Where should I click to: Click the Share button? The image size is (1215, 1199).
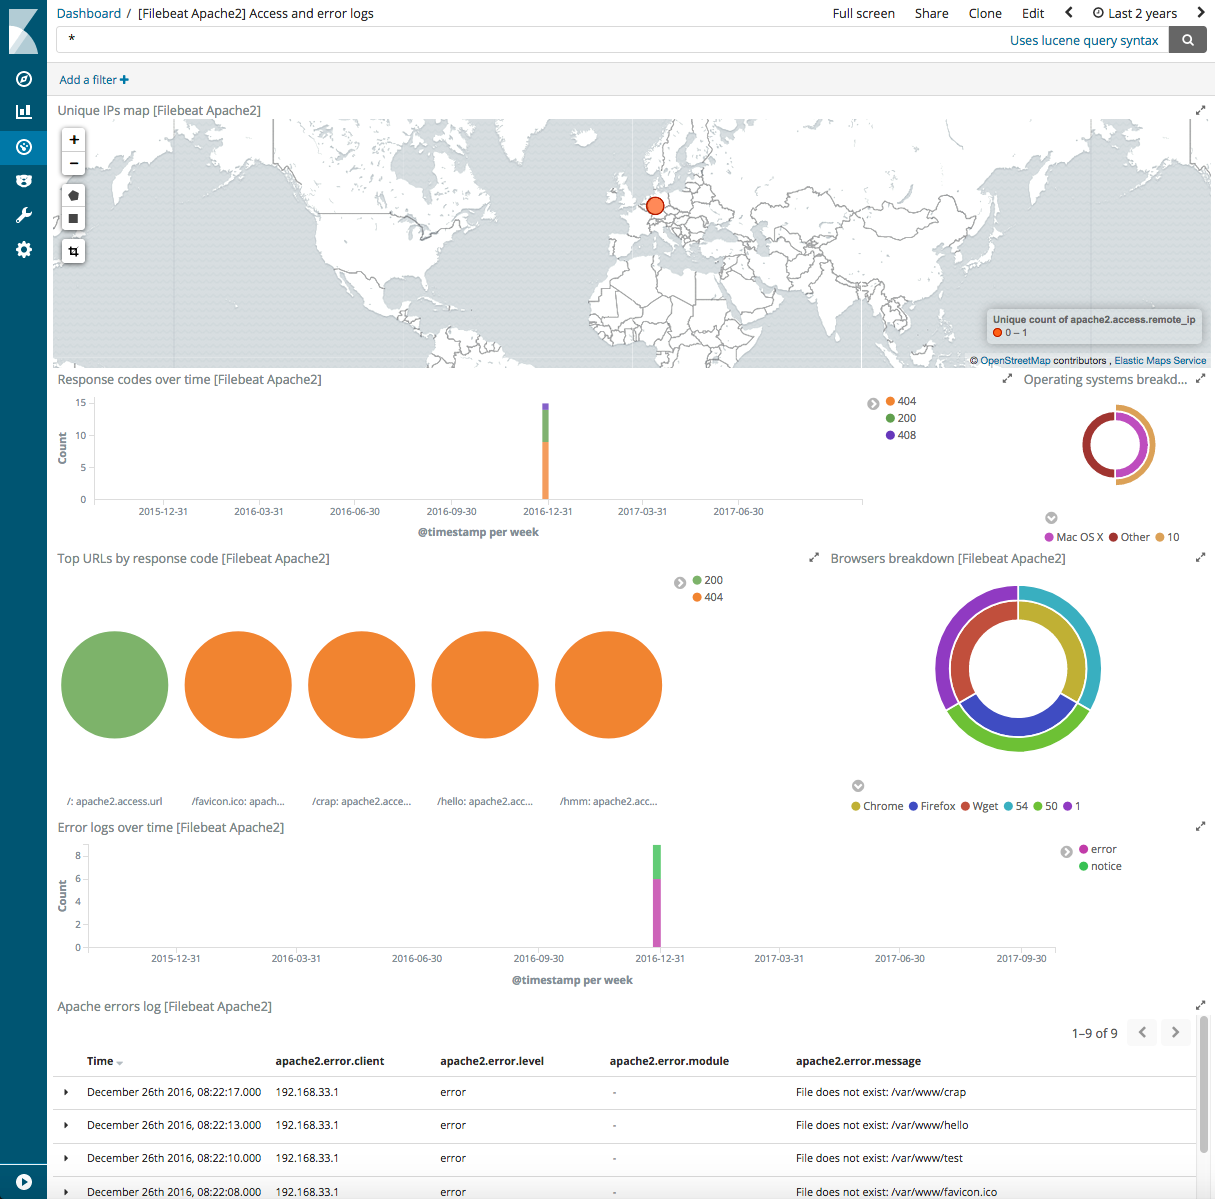[x=931, y=13]
